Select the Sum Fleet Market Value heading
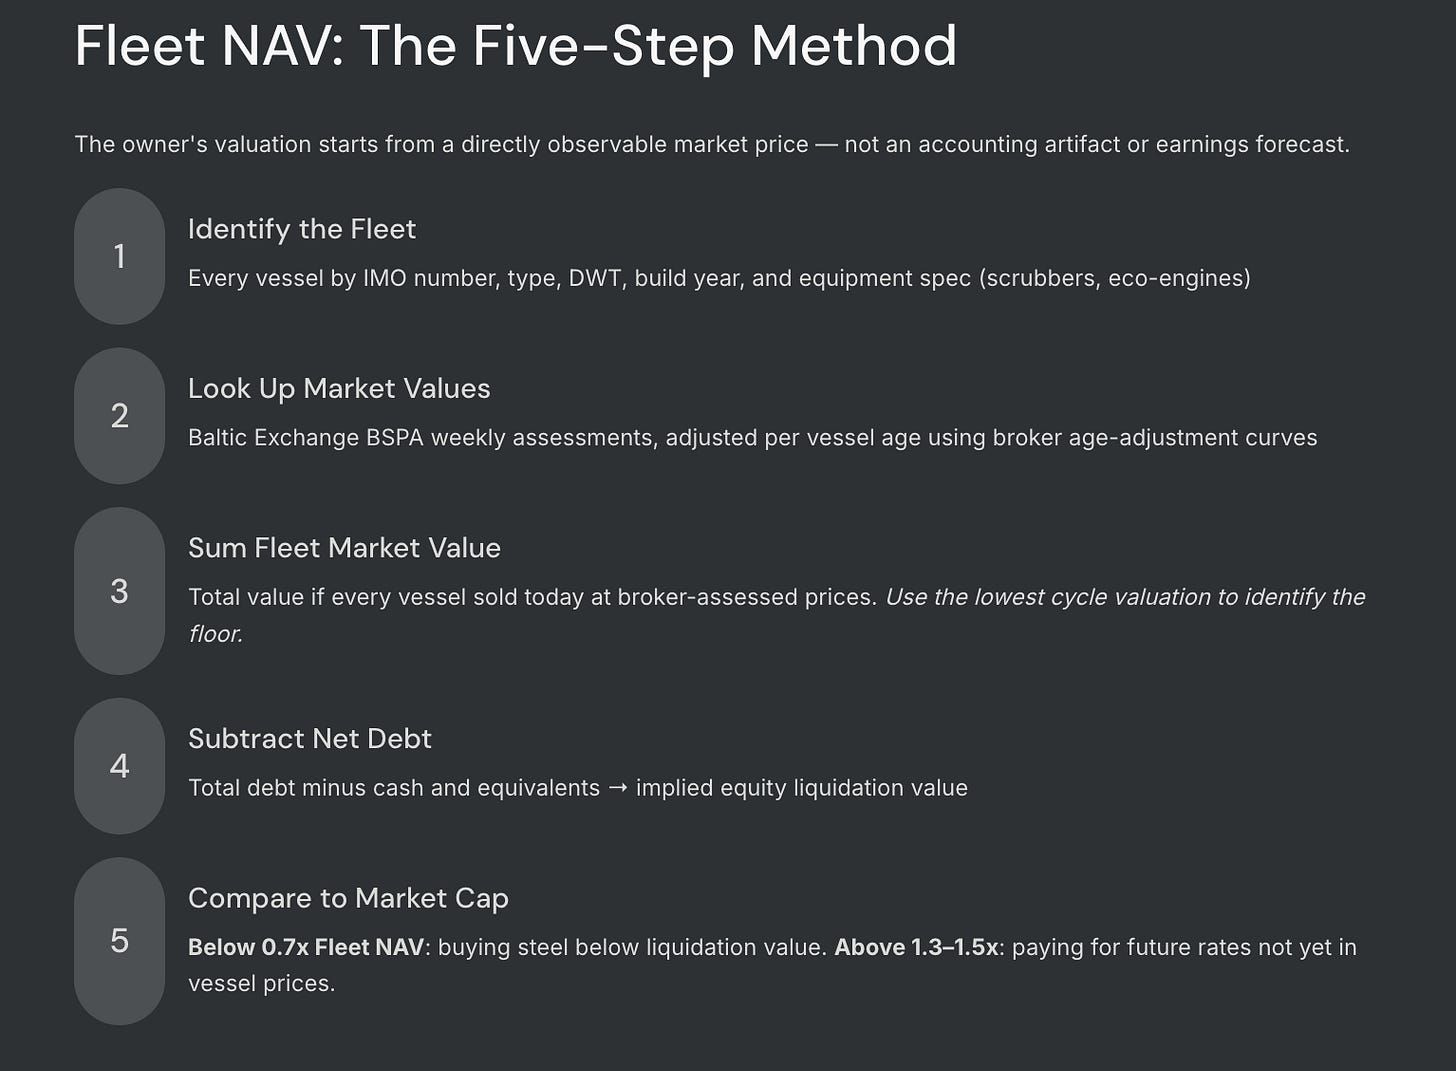 [x=344, y=548]
